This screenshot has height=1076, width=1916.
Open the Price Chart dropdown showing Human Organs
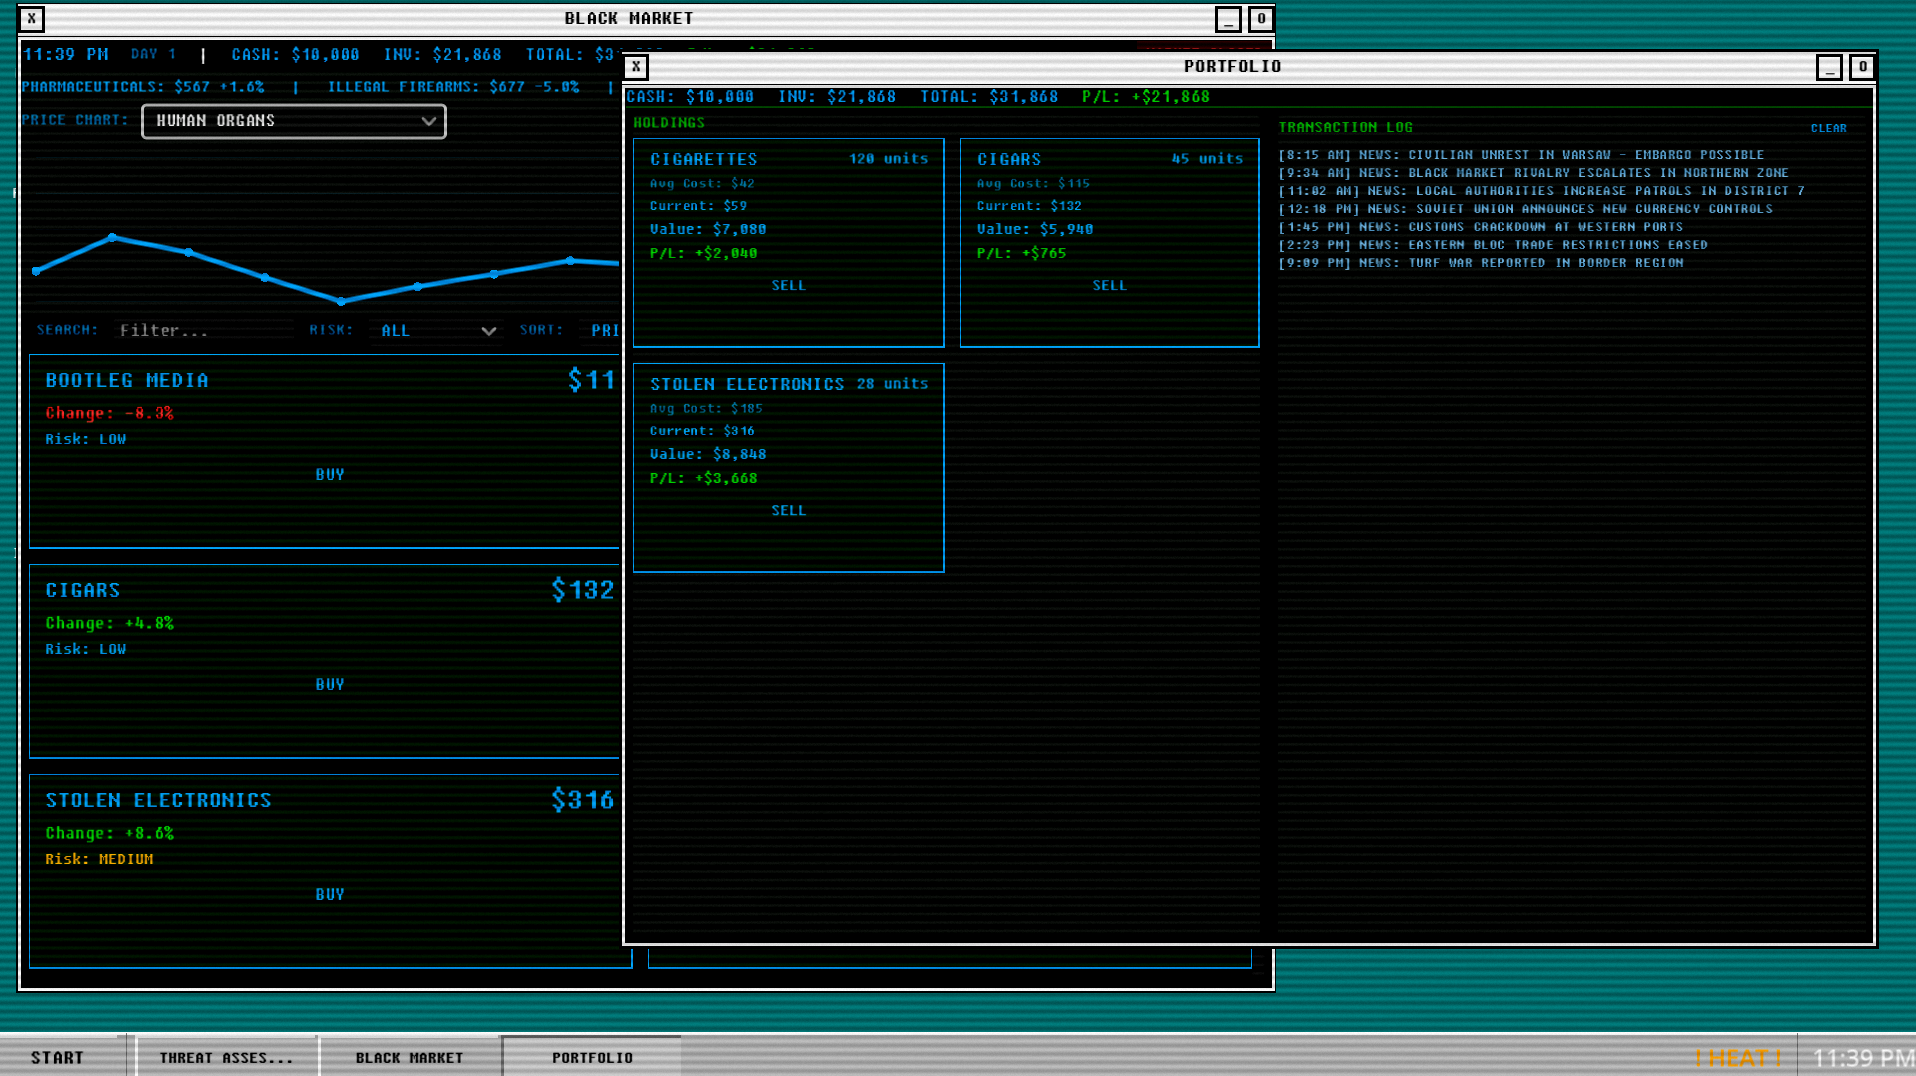pyautogui.click(x=294, y=121)
